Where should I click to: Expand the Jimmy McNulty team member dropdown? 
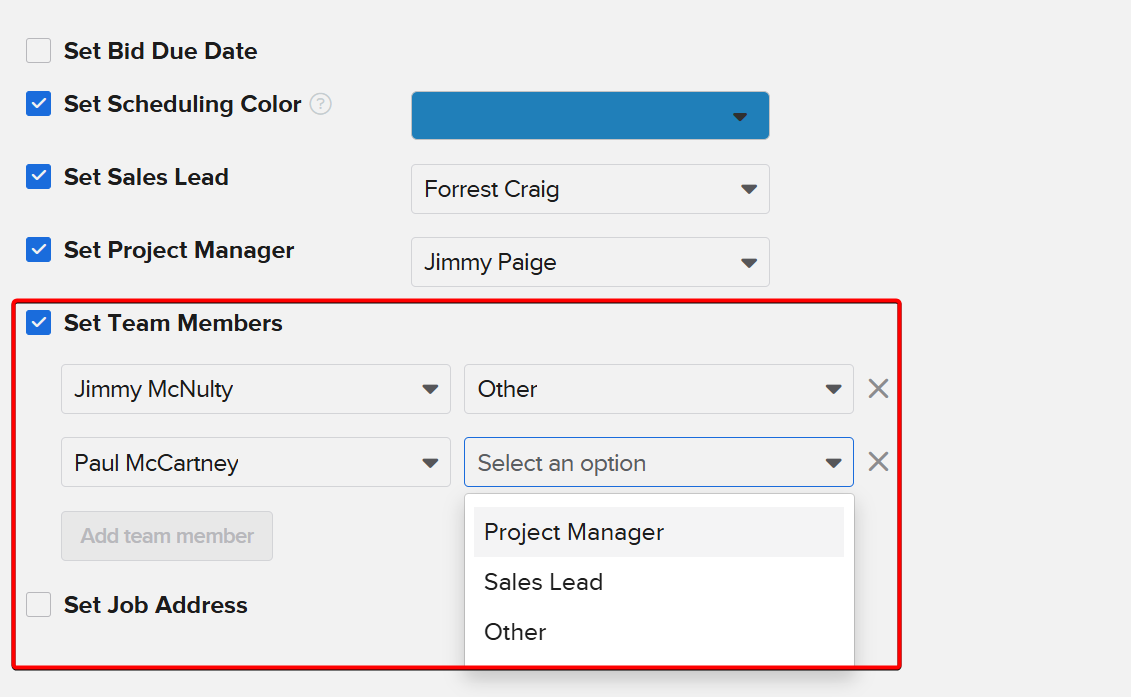(256, 389)
